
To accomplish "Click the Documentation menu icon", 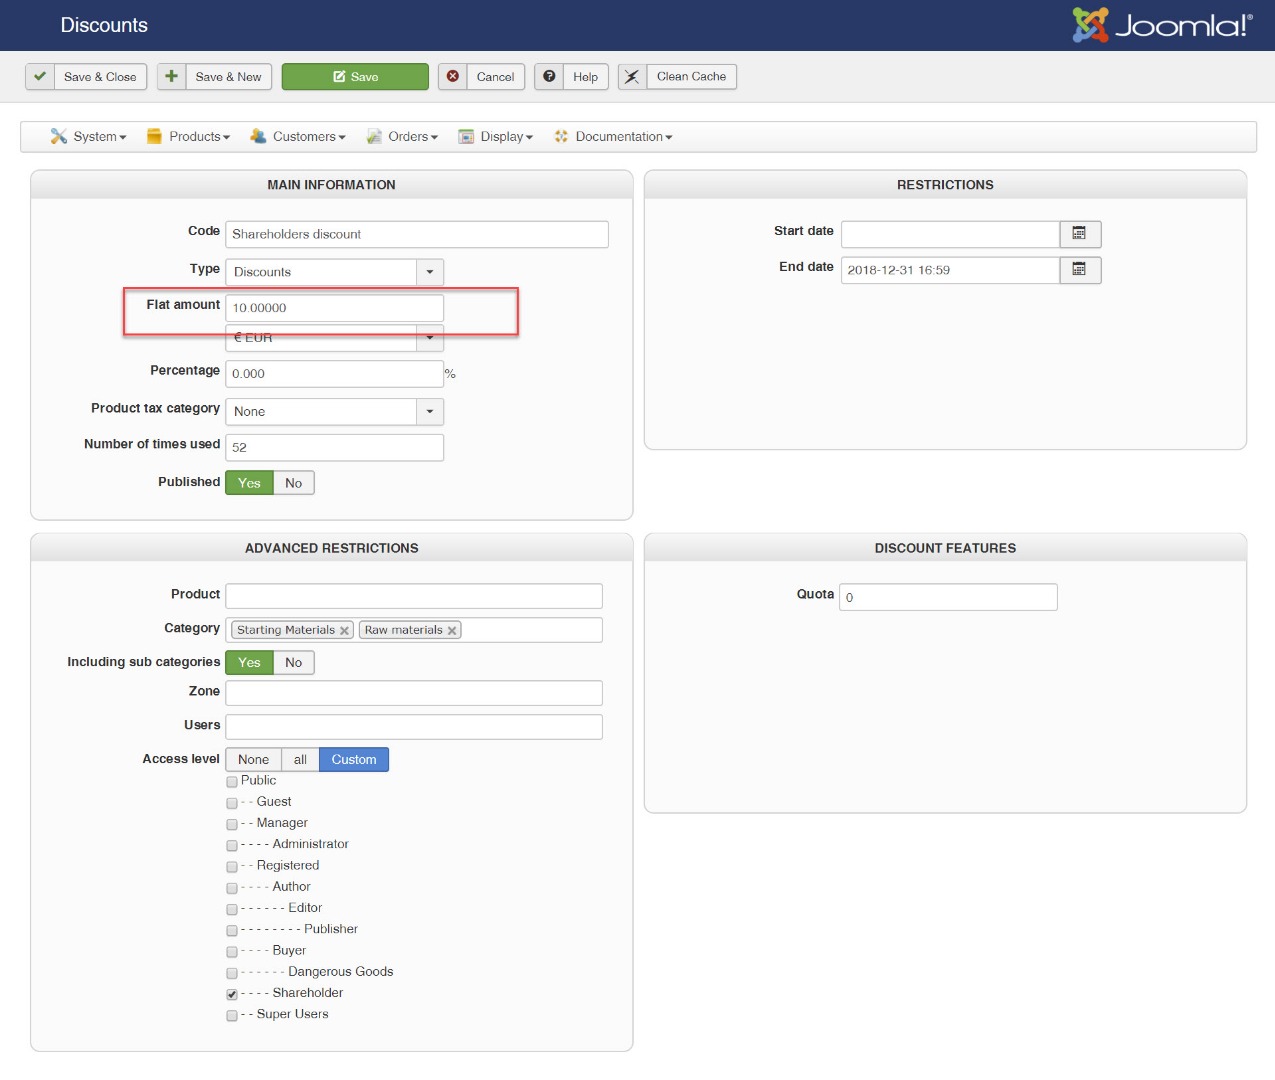I will (x=561, y=137).
